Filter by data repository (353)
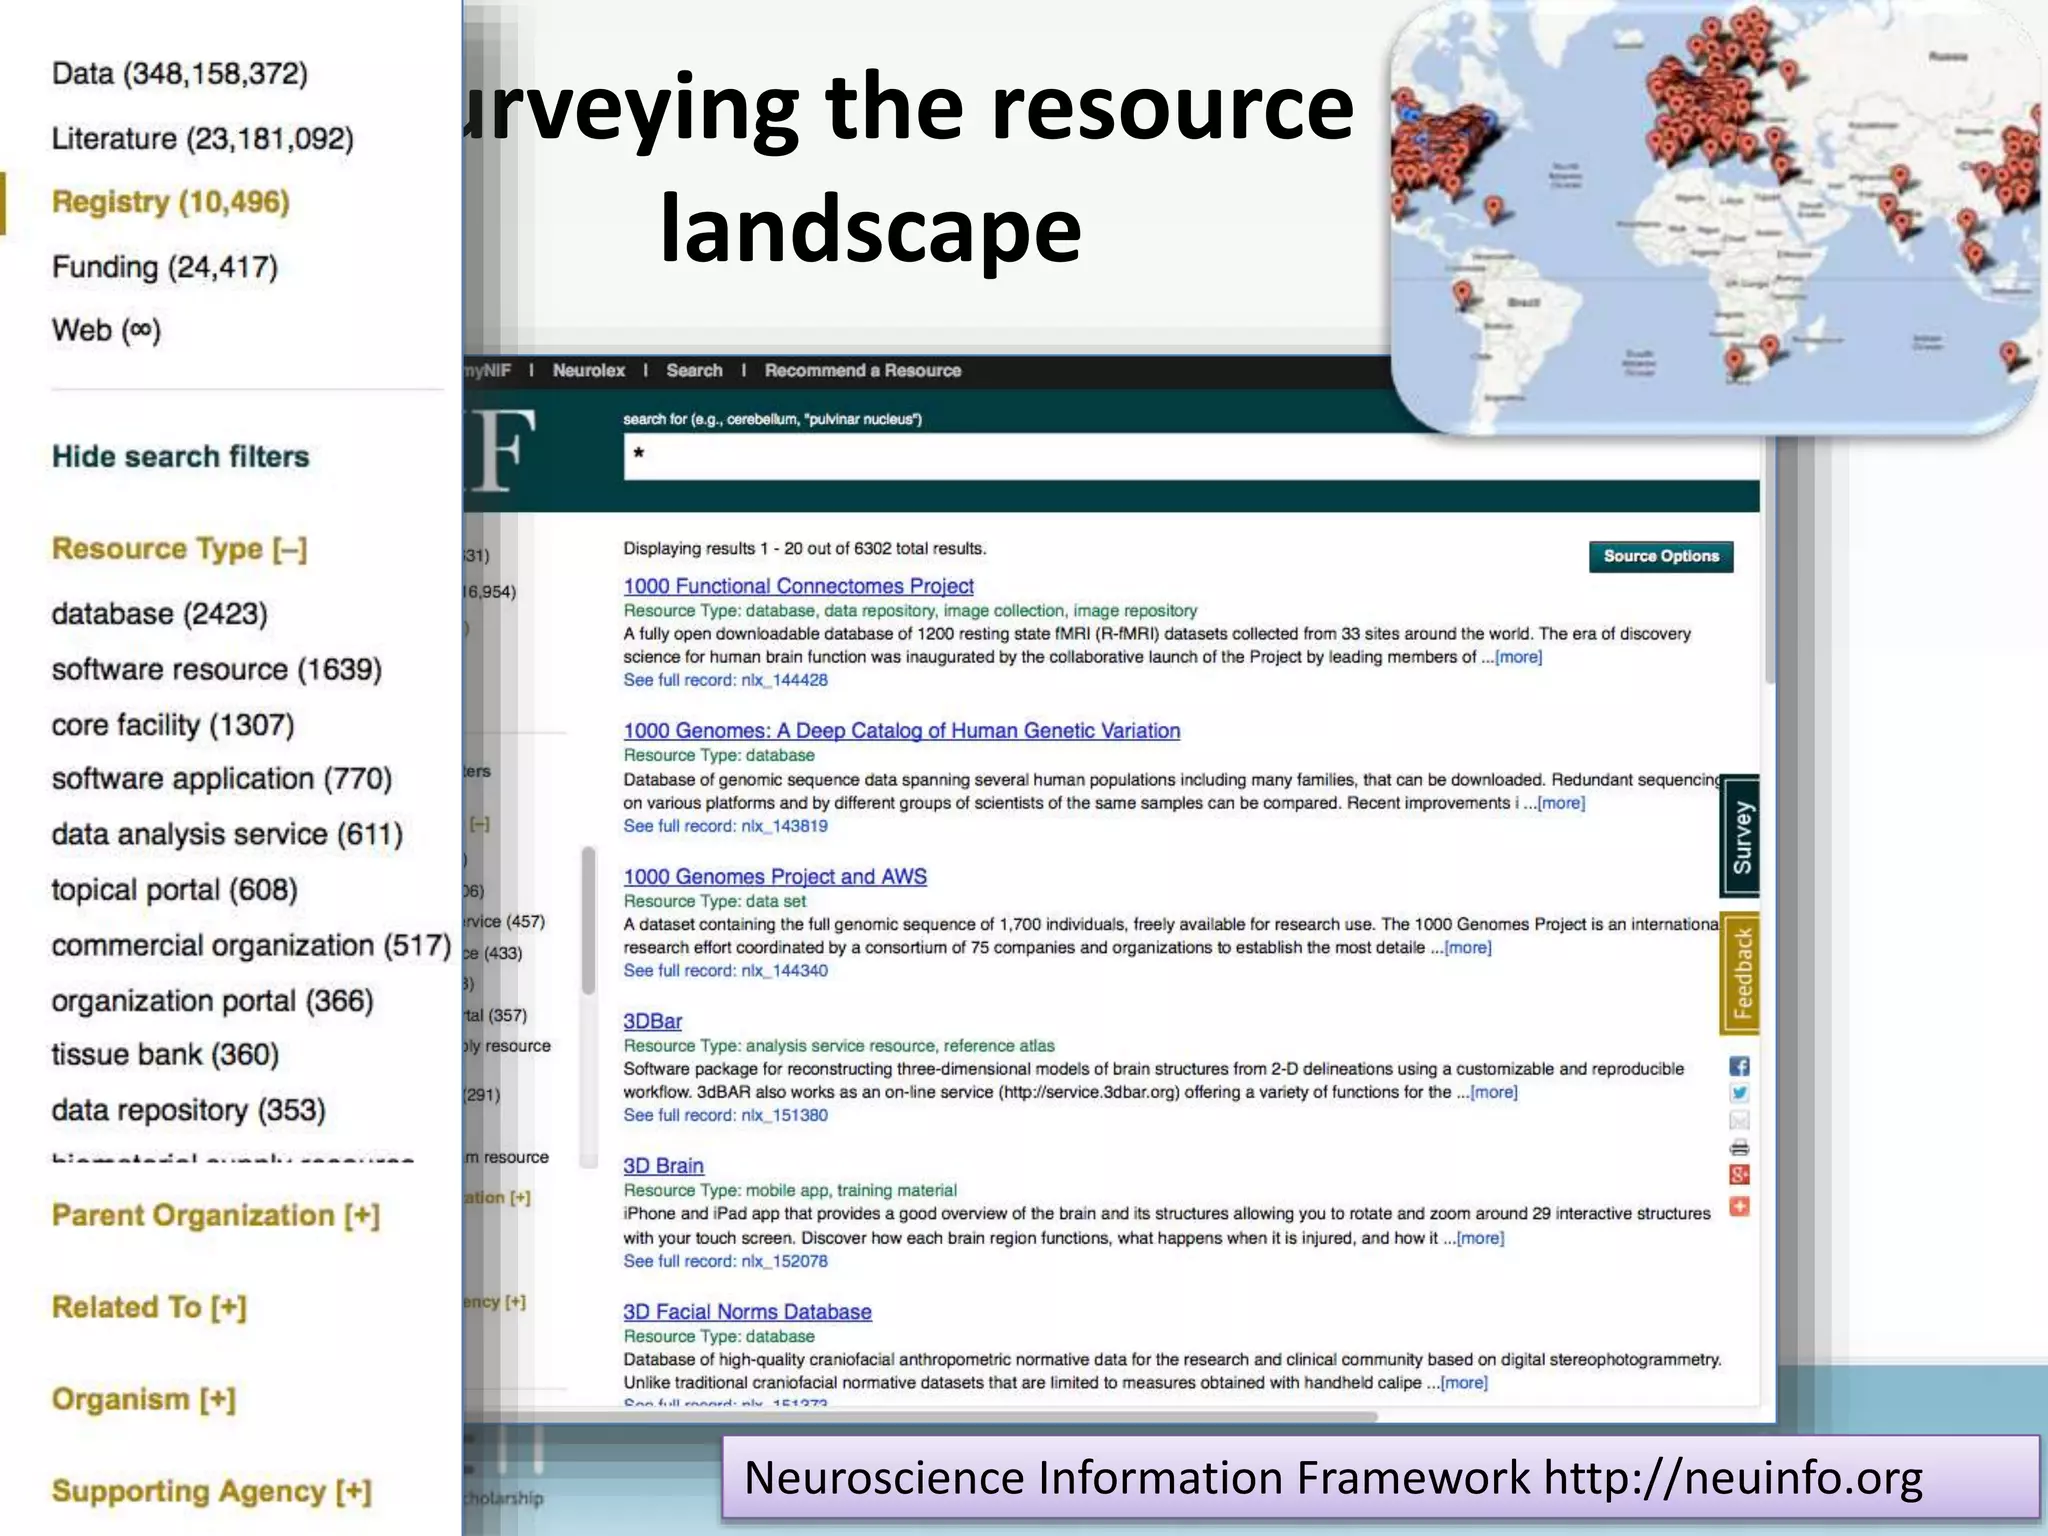Screen dimensions: 2048x1536 tap(189, 1110)
